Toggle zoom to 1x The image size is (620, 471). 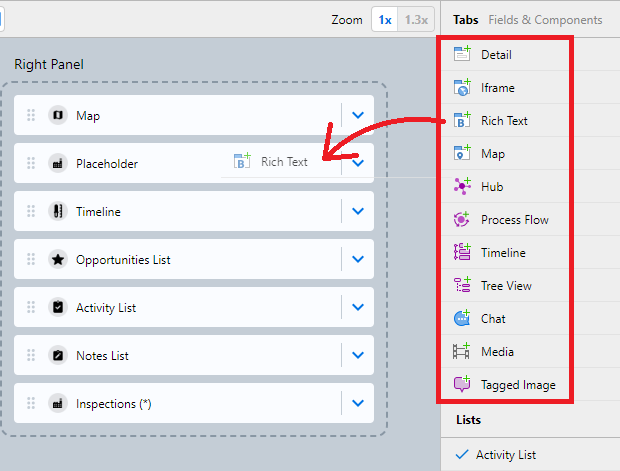pos(384,20)
